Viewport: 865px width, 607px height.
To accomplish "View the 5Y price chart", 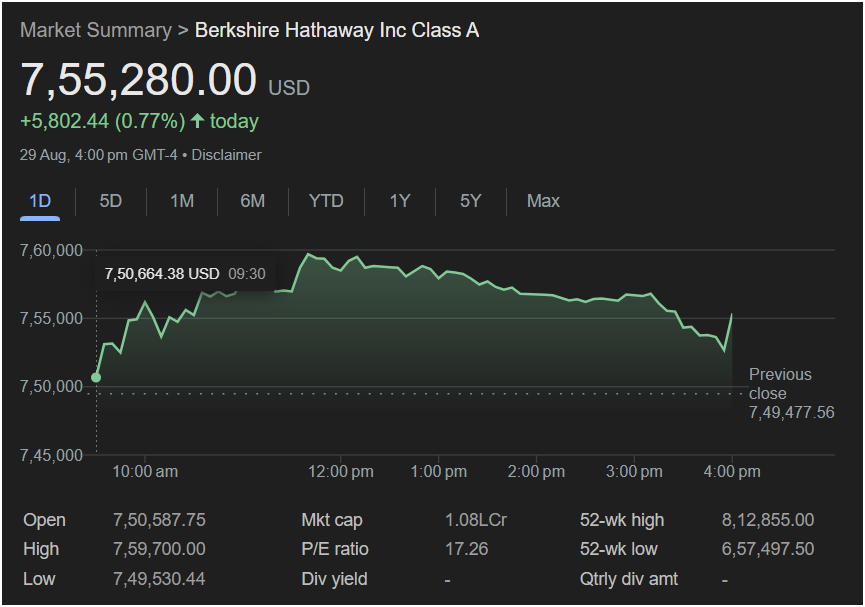I will [x=471, y=201].
